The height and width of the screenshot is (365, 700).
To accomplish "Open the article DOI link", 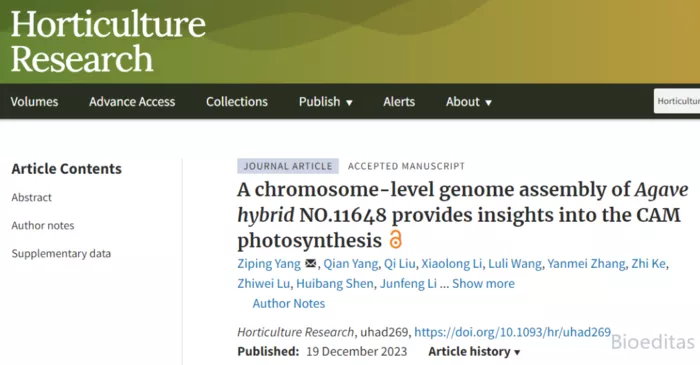I will click(x=512, y=332).
